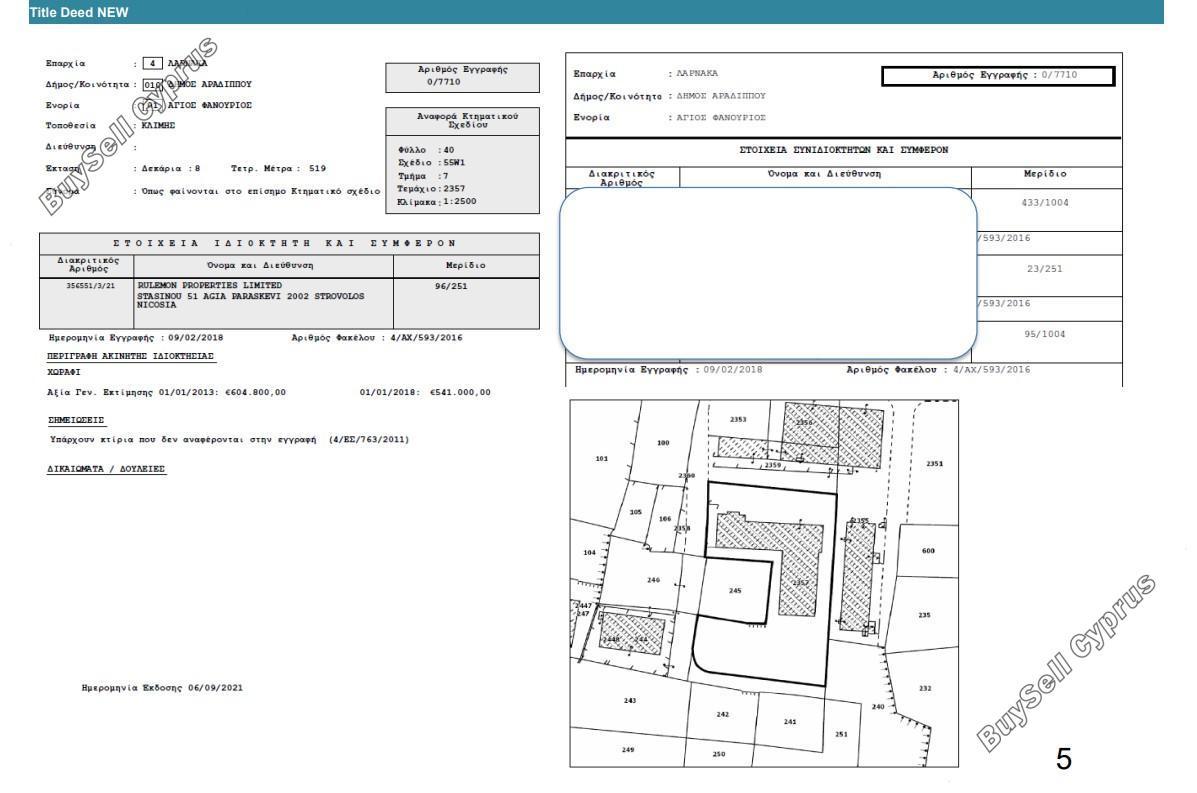1197x793 pixels.
Task: Select plot '104' on the map
Action: [x=589, y=553]
